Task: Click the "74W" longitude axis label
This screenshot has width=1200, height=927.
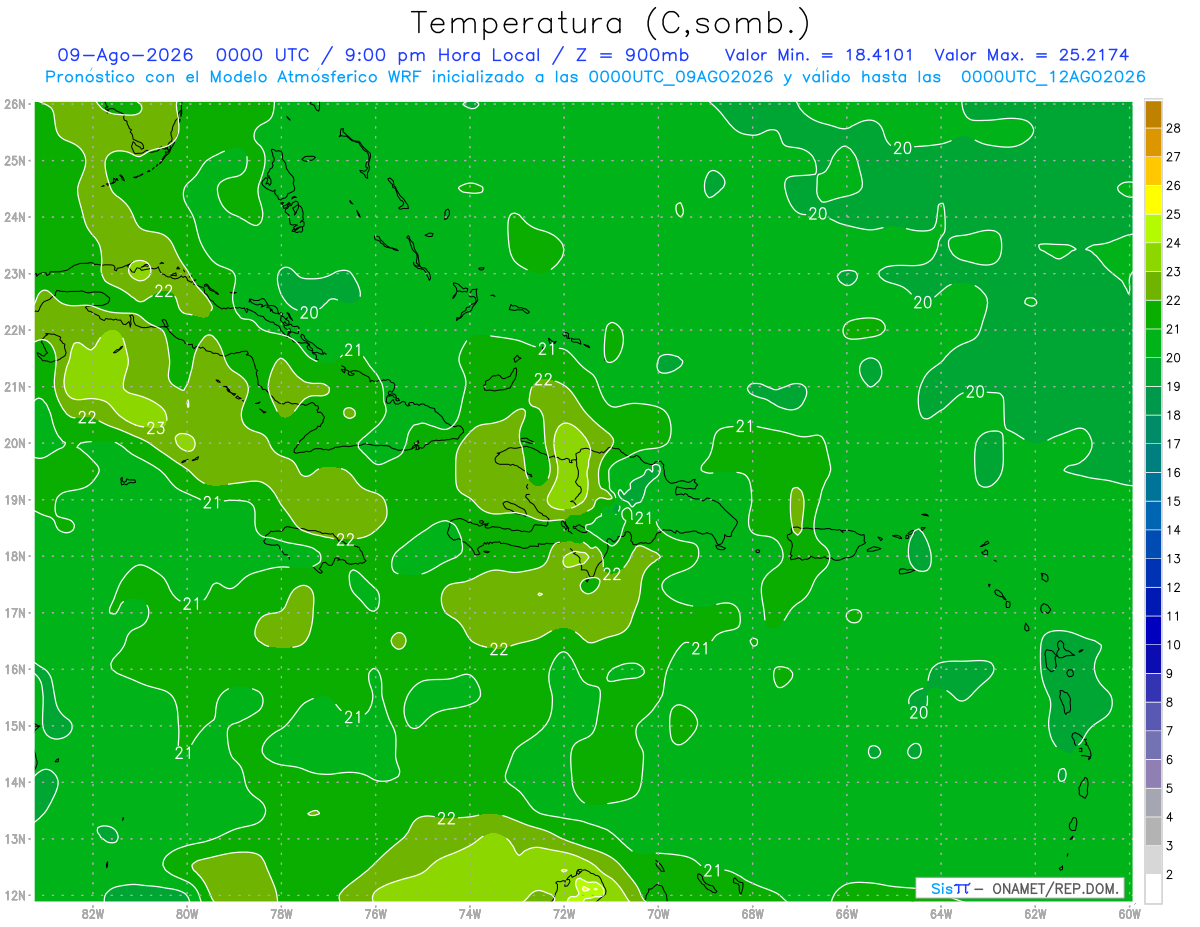Action: [469, 913]
